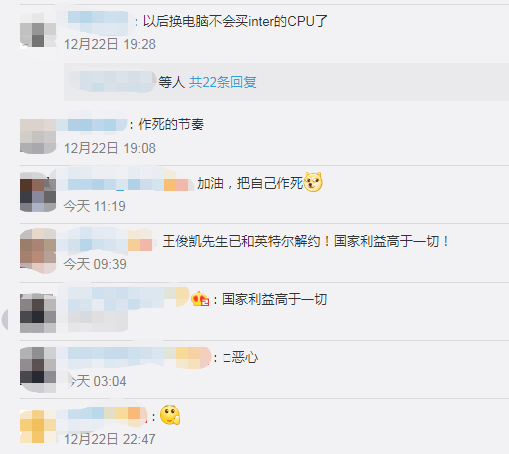Viewport: 509px width, 454px height.
Task: Open avatar of the inter CPU commenter
Action: (x=38, y=31)
